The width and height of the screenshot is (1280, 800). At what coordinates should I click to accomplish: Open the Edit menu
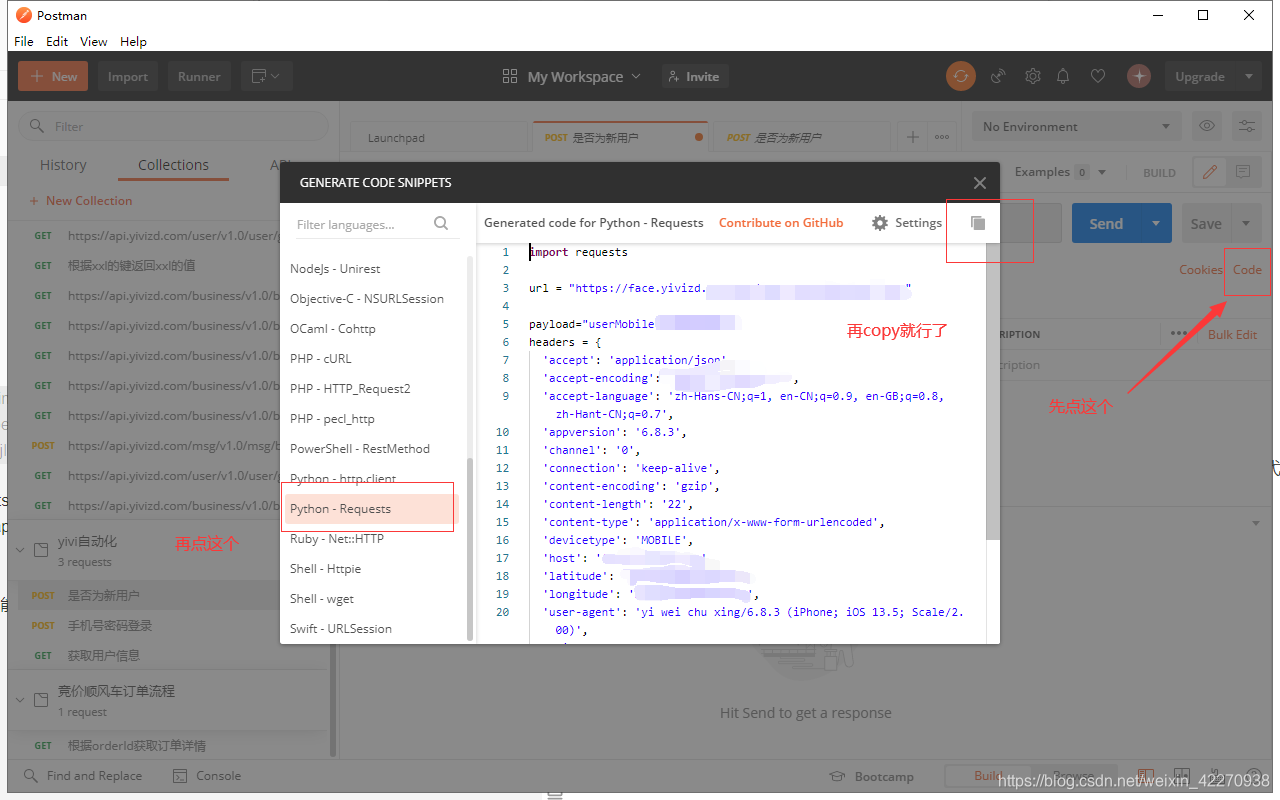(x=57, y=41)
